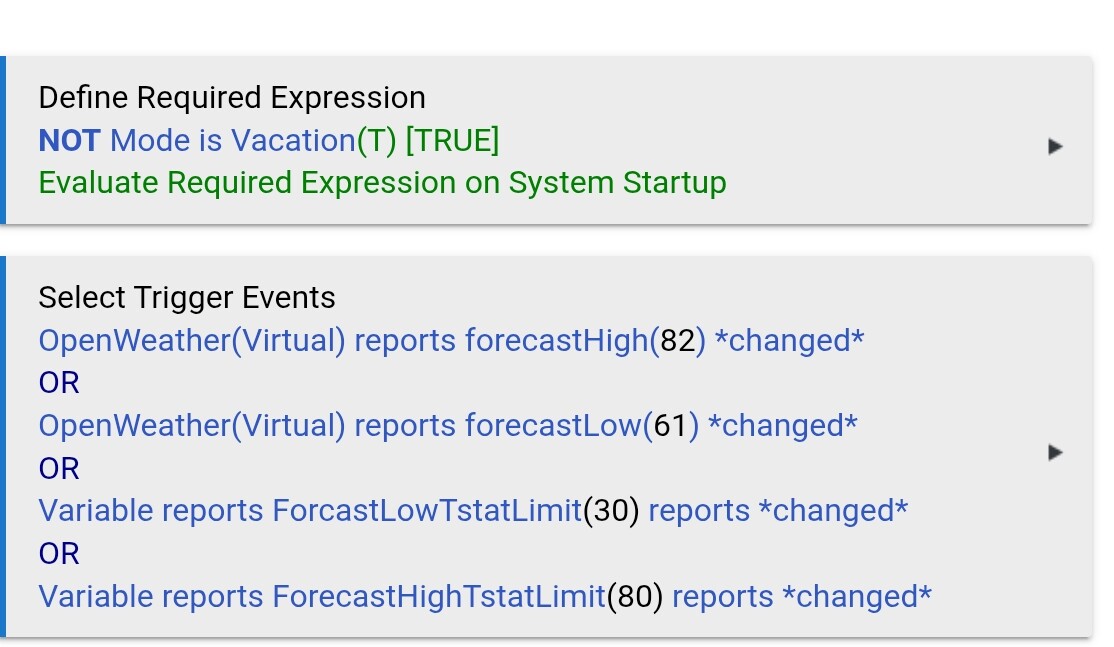Screen dimensions: 1114x647
Task: Select the ForecastHighTstatLimit variable trigger
Action: pyautogui.click(x=322, y=597)
